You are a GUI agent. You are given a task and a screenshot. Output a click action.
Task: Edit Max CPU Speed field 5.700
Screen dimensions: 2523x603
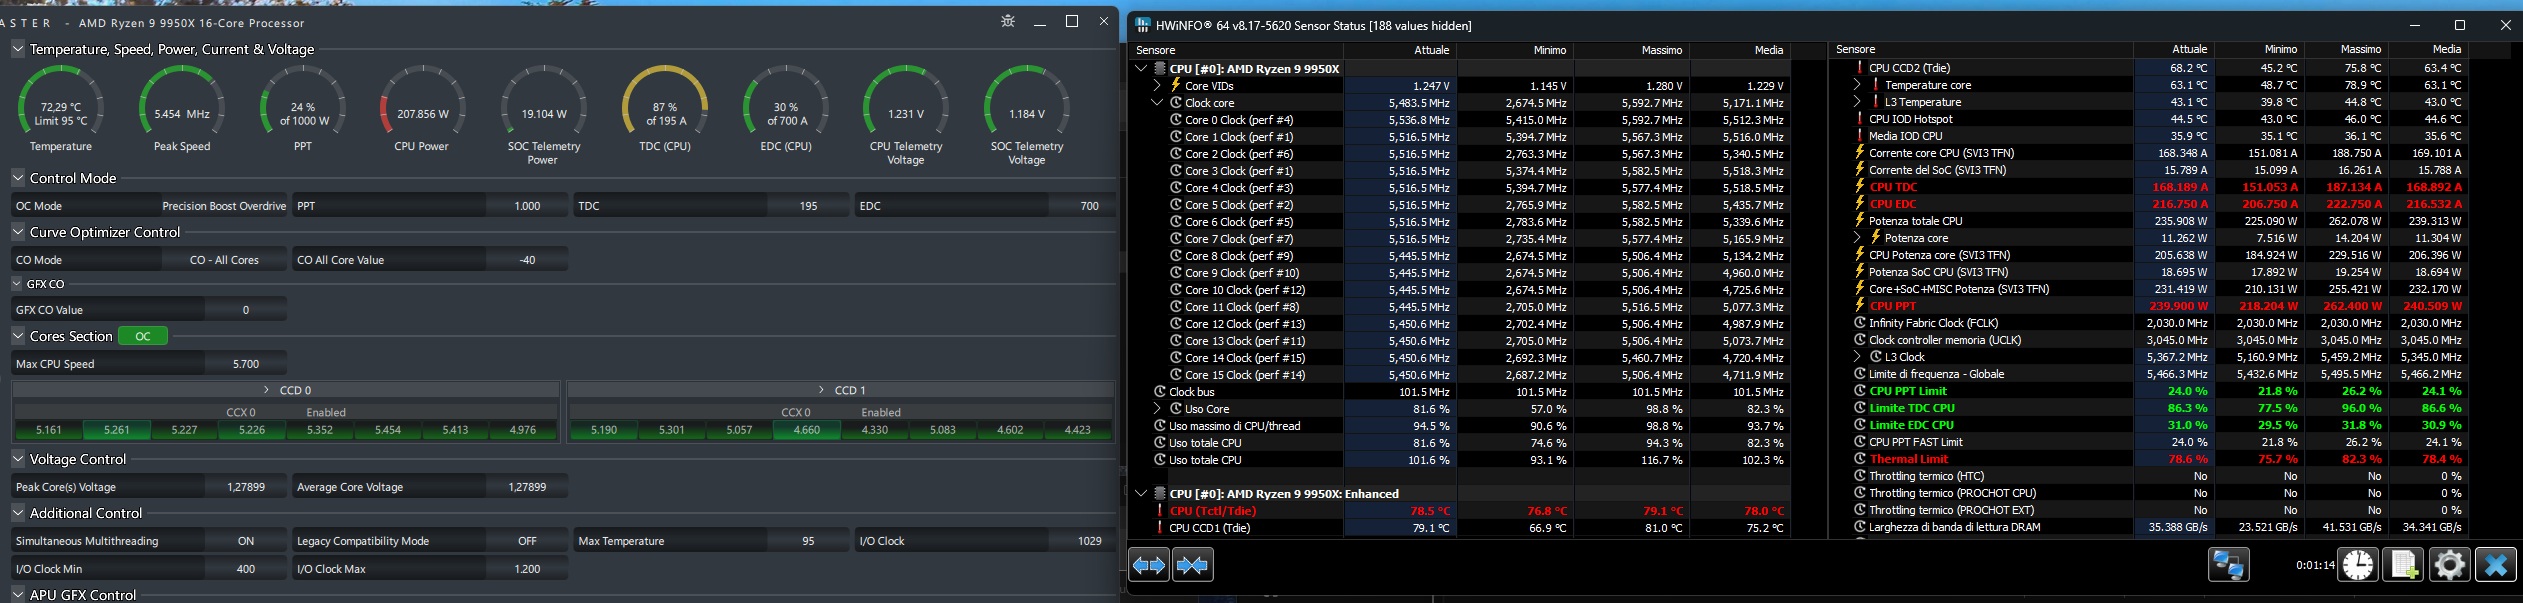(x=246, y=364)
